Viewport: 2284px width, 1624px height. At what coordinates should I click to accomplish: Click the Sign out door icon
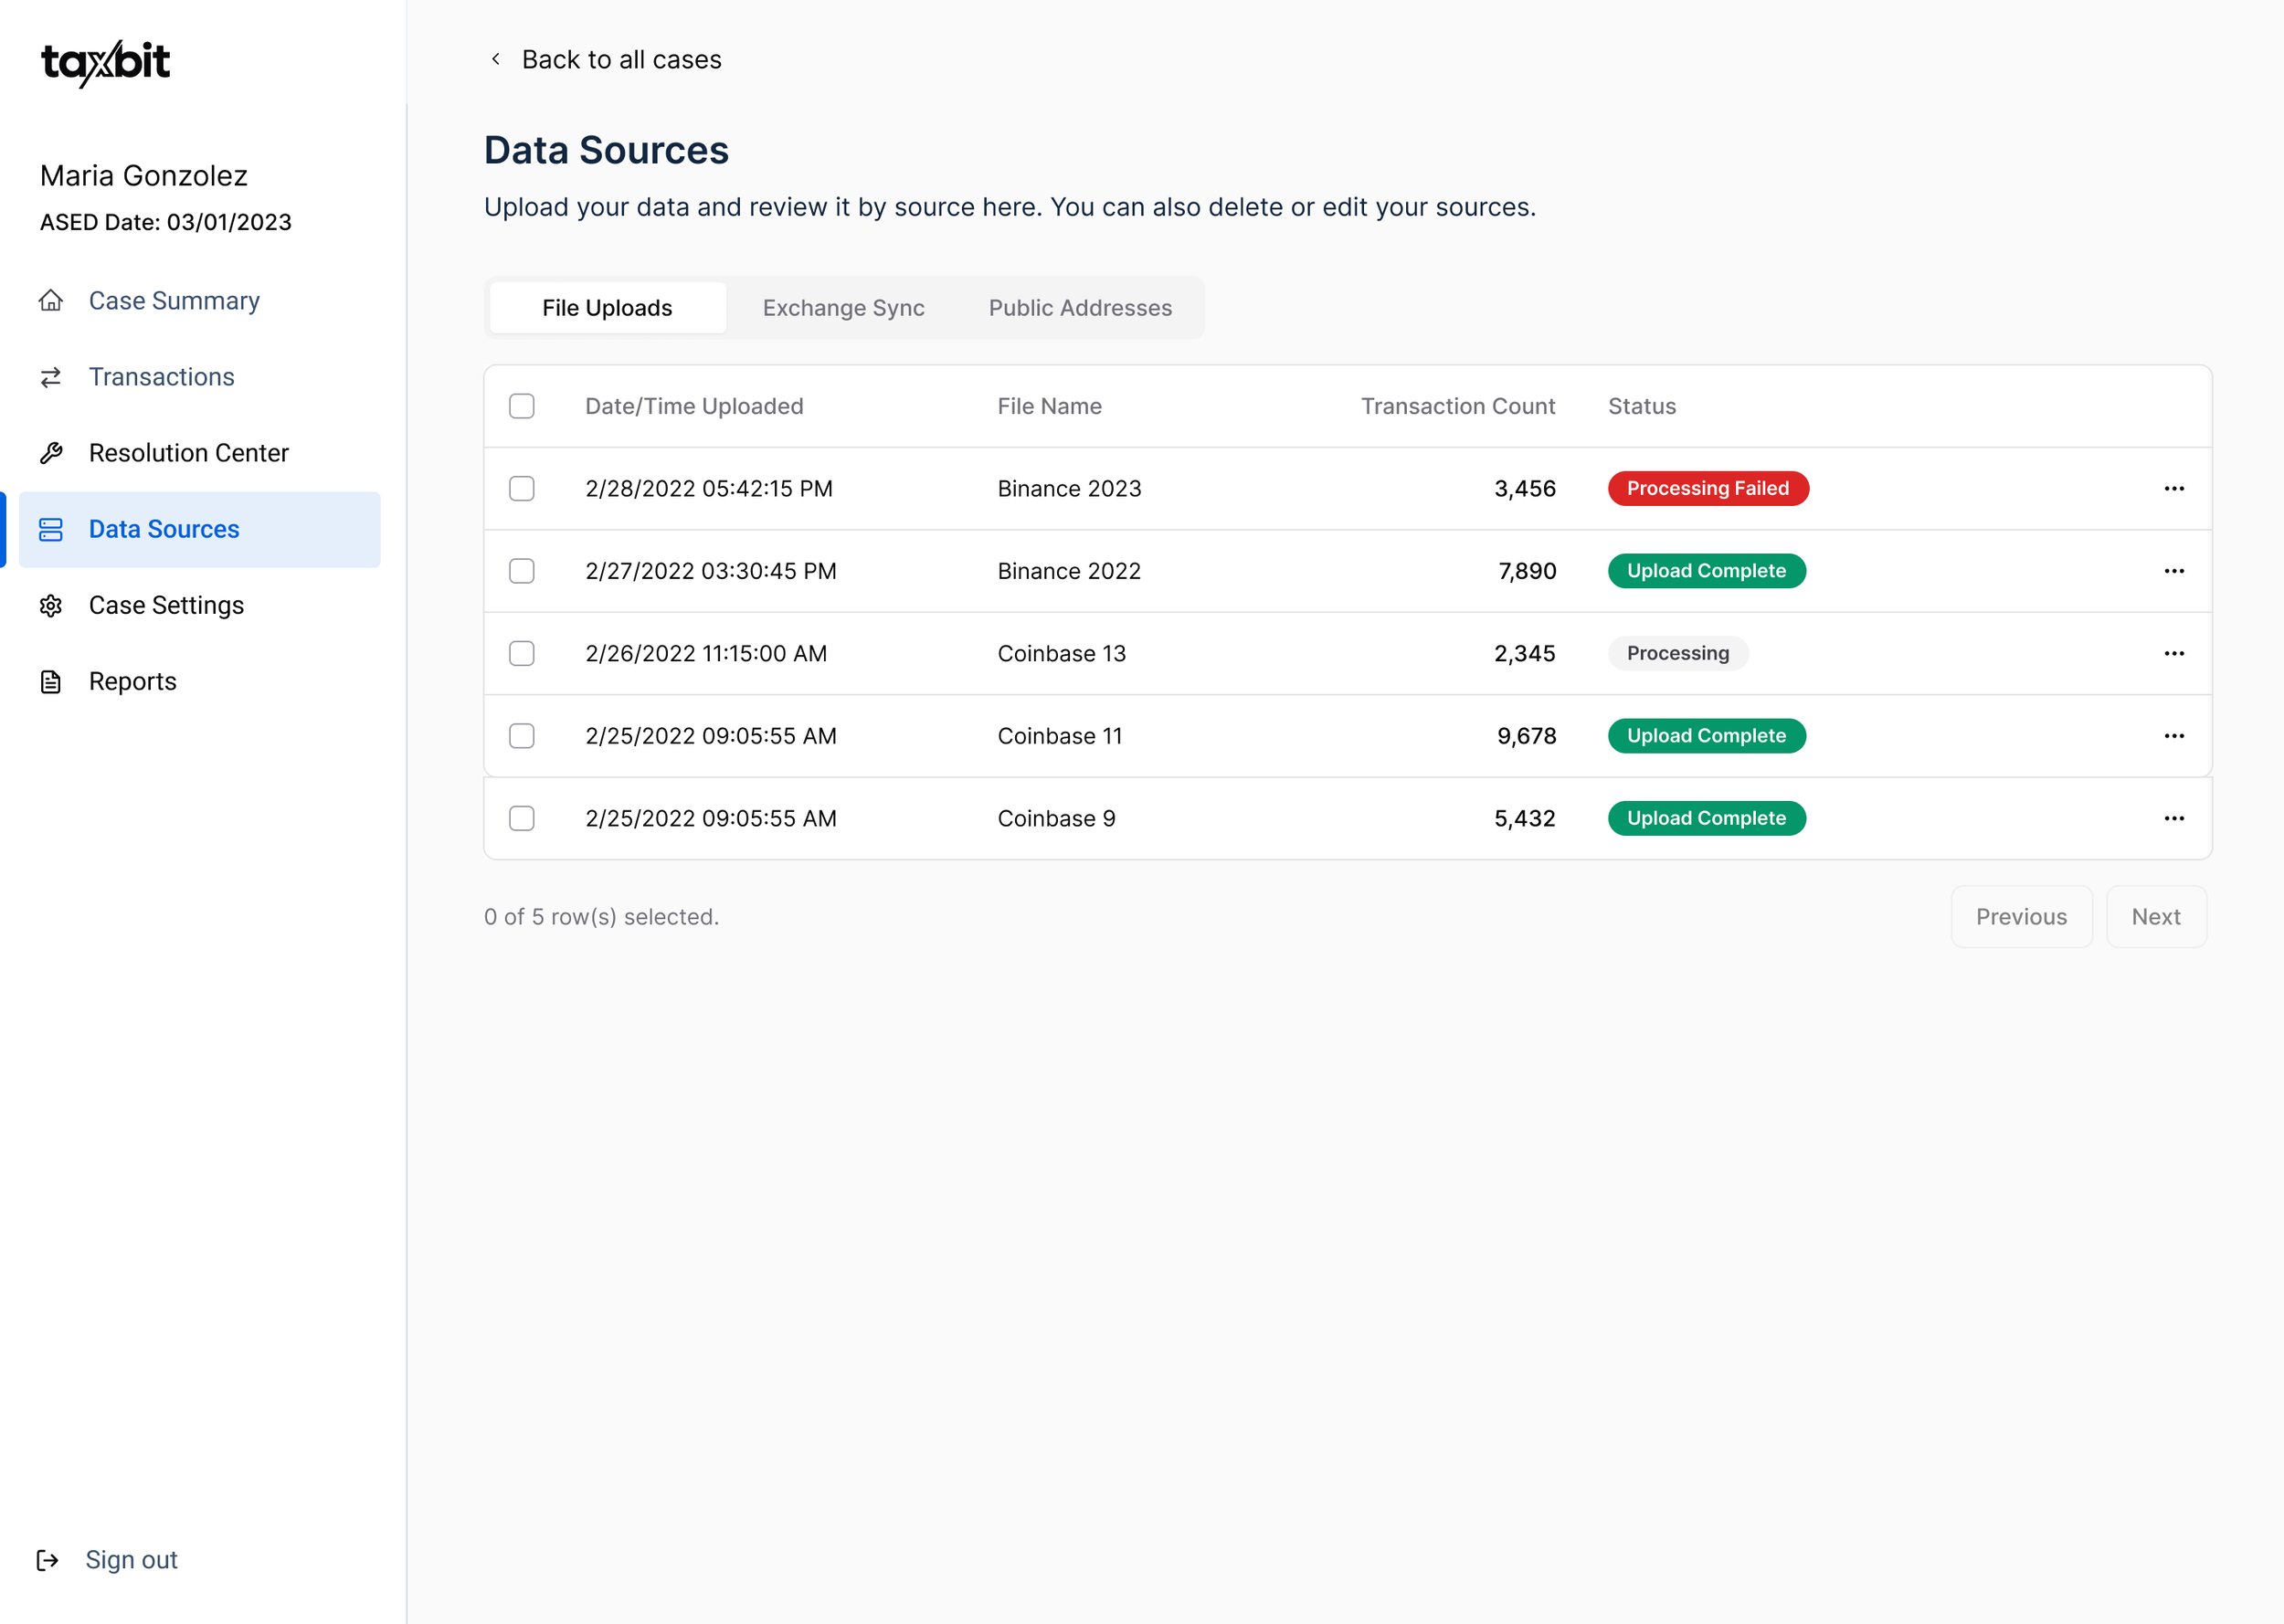47,1560
